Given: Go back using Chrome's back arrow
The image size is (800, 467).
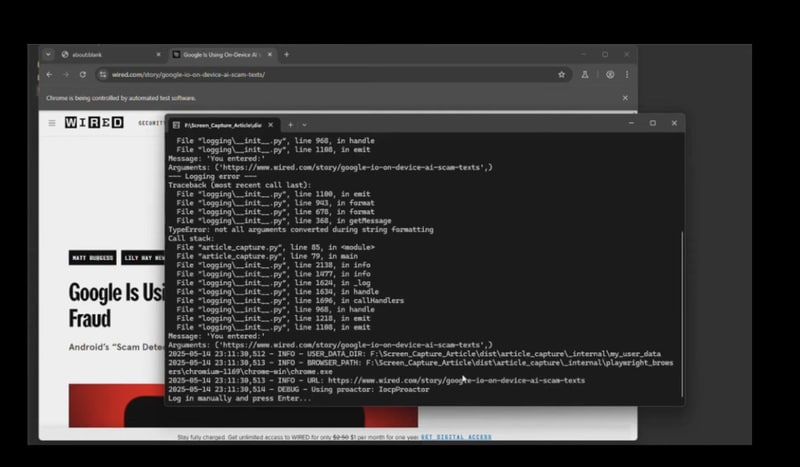Looking at the screenshot, I should (49, 75).
